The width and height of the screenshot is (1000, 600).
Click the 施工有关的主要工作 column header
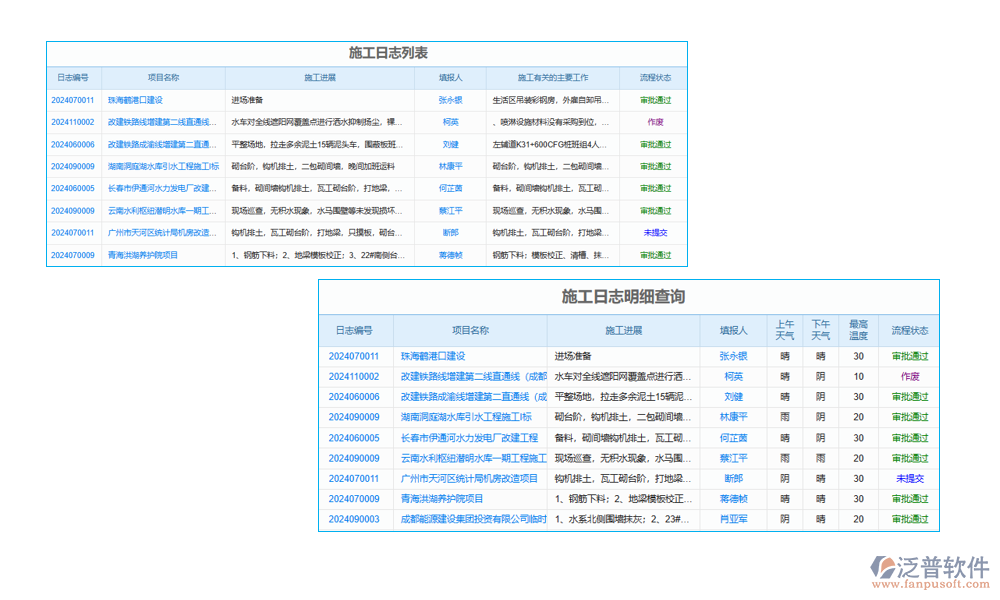[x=552, y=77]
